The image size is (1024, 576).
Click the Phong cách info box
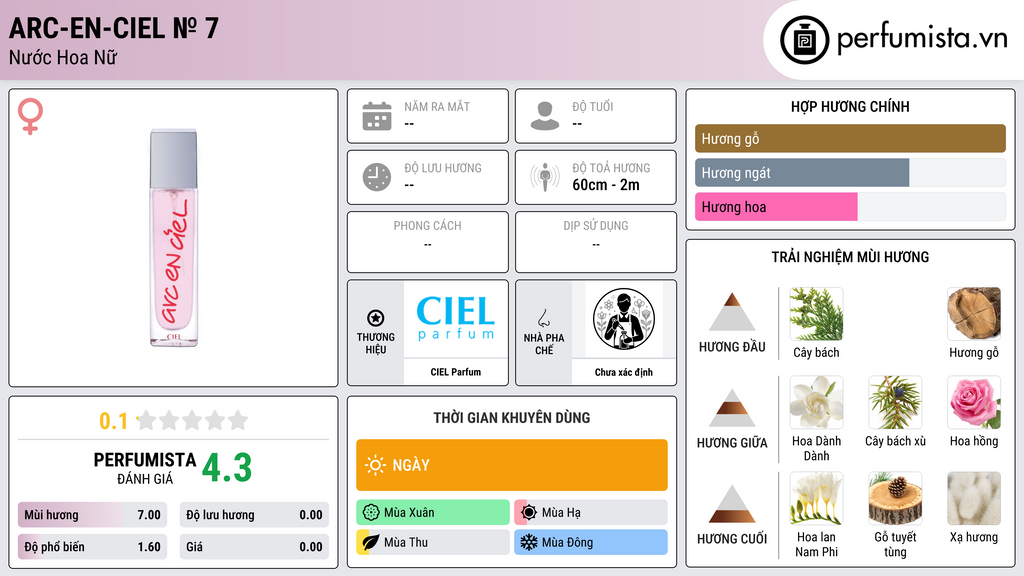[x=428, y=242]
